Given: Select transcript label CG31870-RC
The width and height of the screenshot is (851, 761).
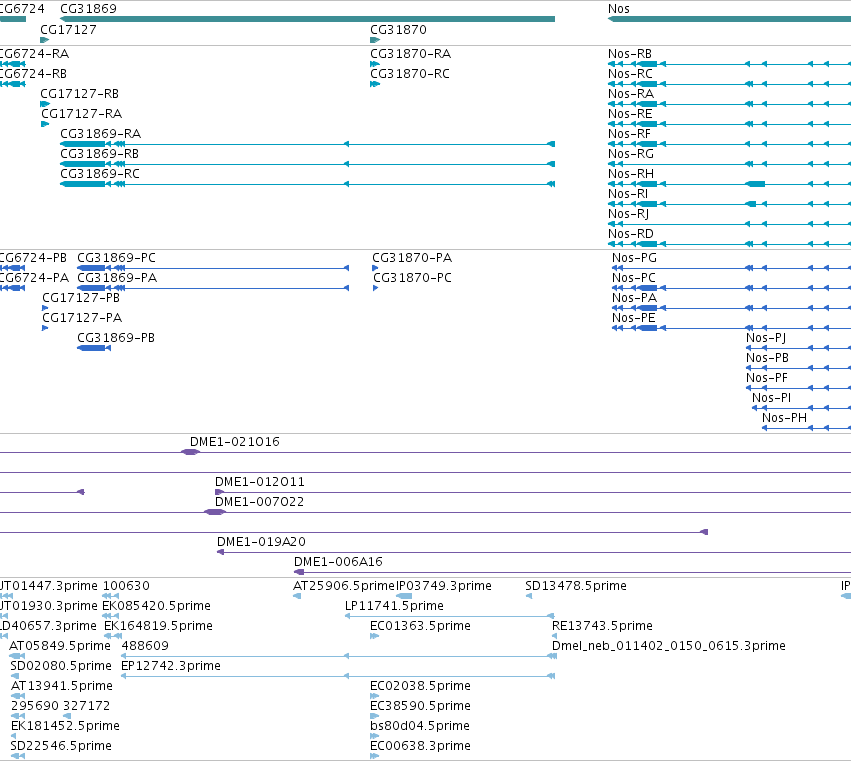Looking at the screenshot, I should point(410,74).
